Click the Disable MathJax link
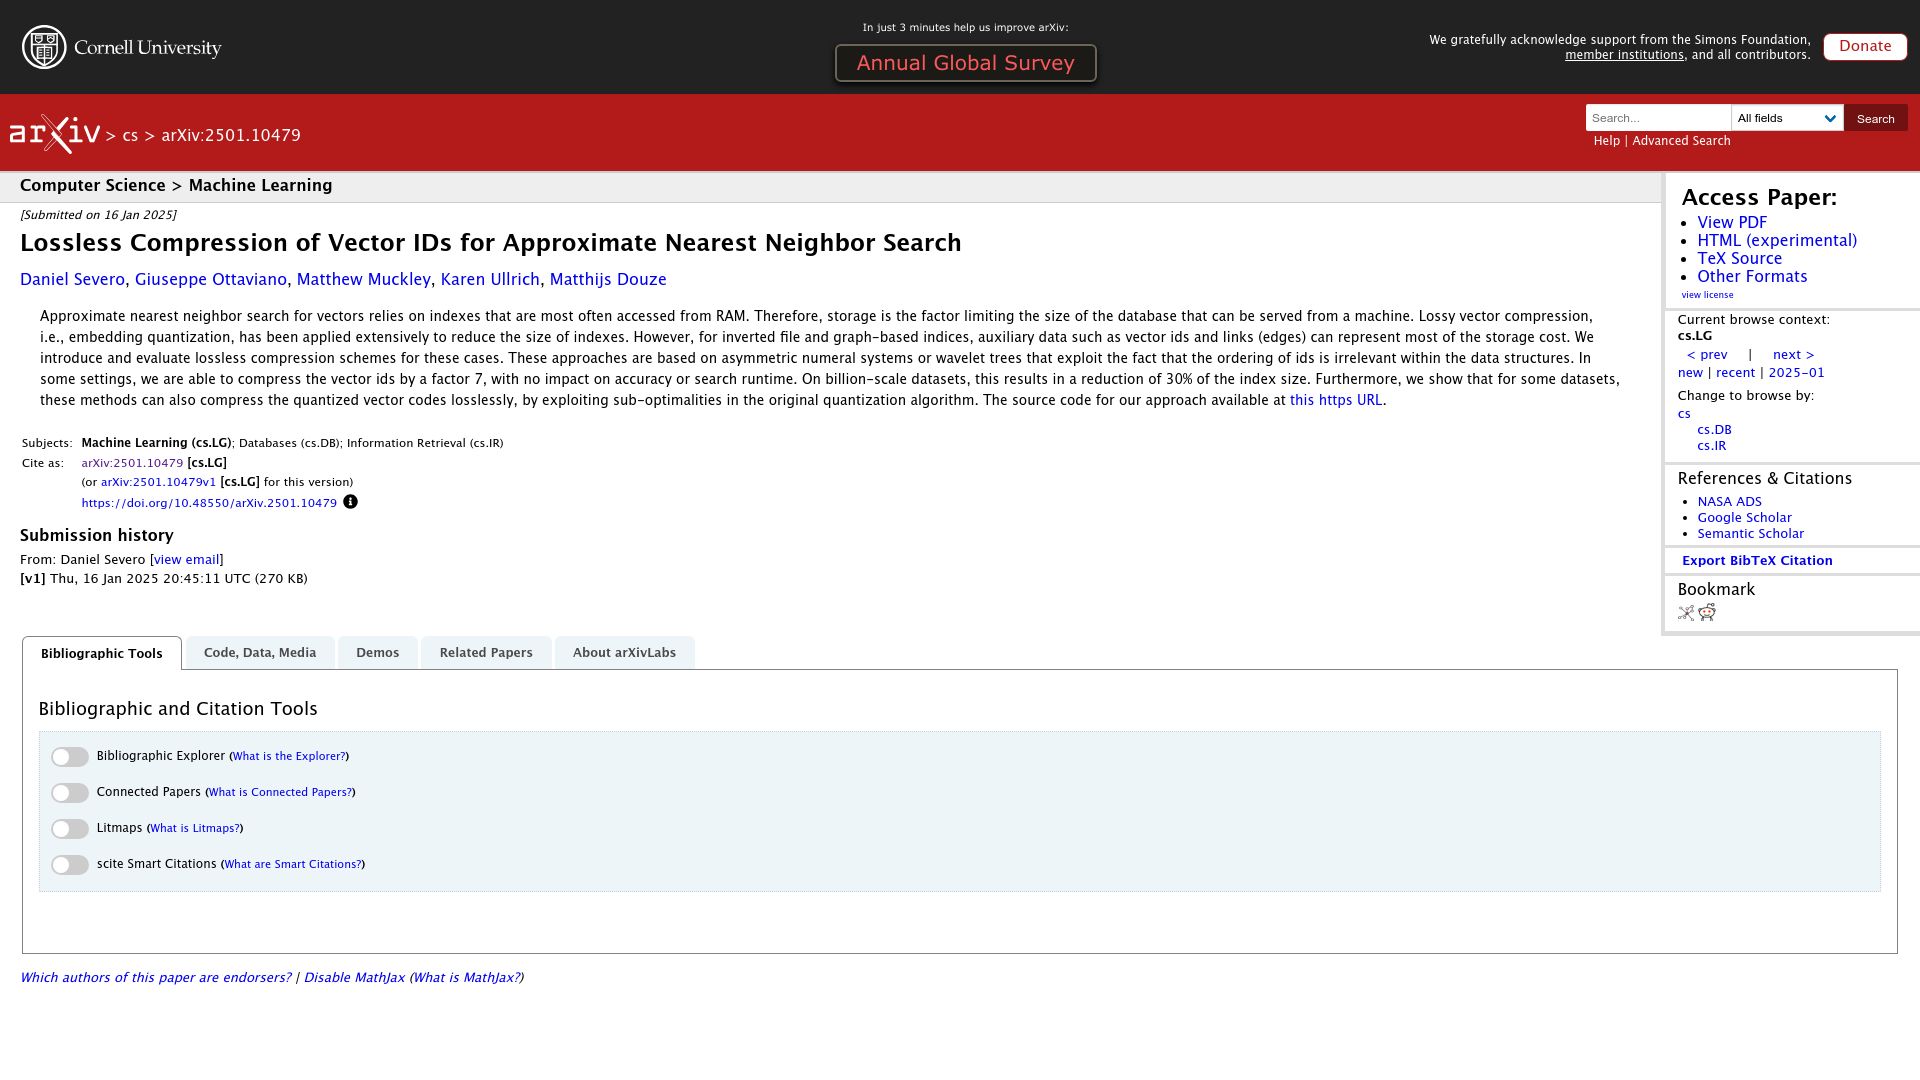1920x1080 pixels. coord(354,978)
